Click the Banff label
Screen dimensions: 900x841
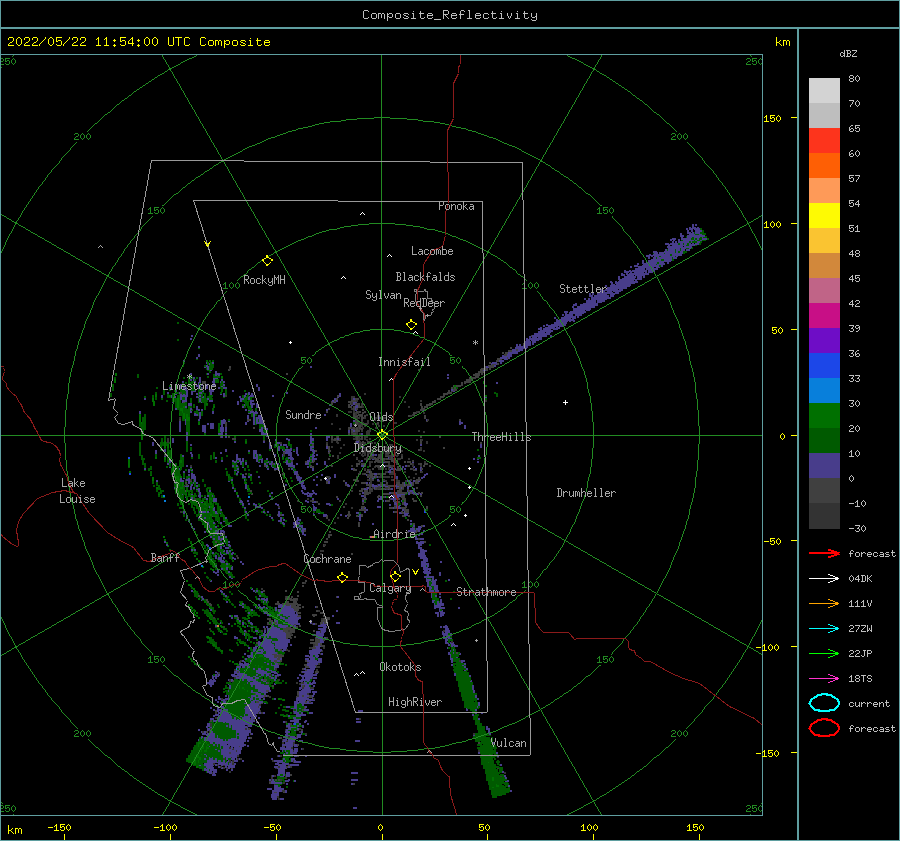point(165,557)
